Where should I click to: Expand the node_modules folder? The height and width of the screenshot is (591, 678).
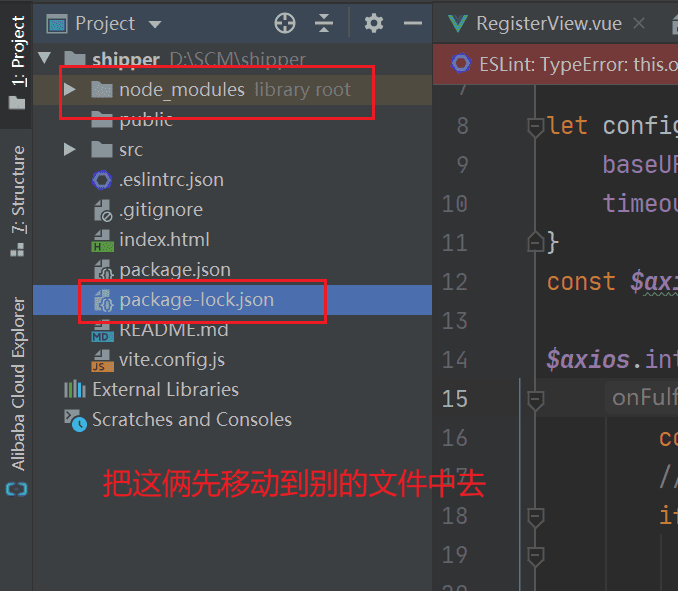69,89
